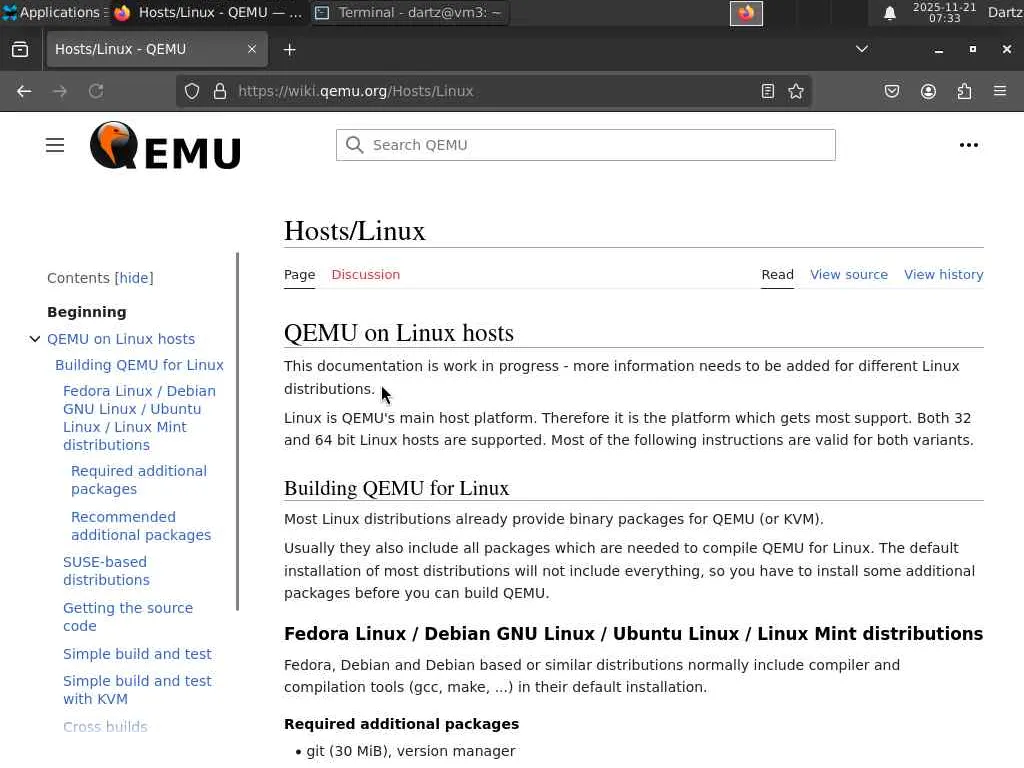Jump to Beginning in contents
The height and width of the screenshot is (768, 1024).
87,312
